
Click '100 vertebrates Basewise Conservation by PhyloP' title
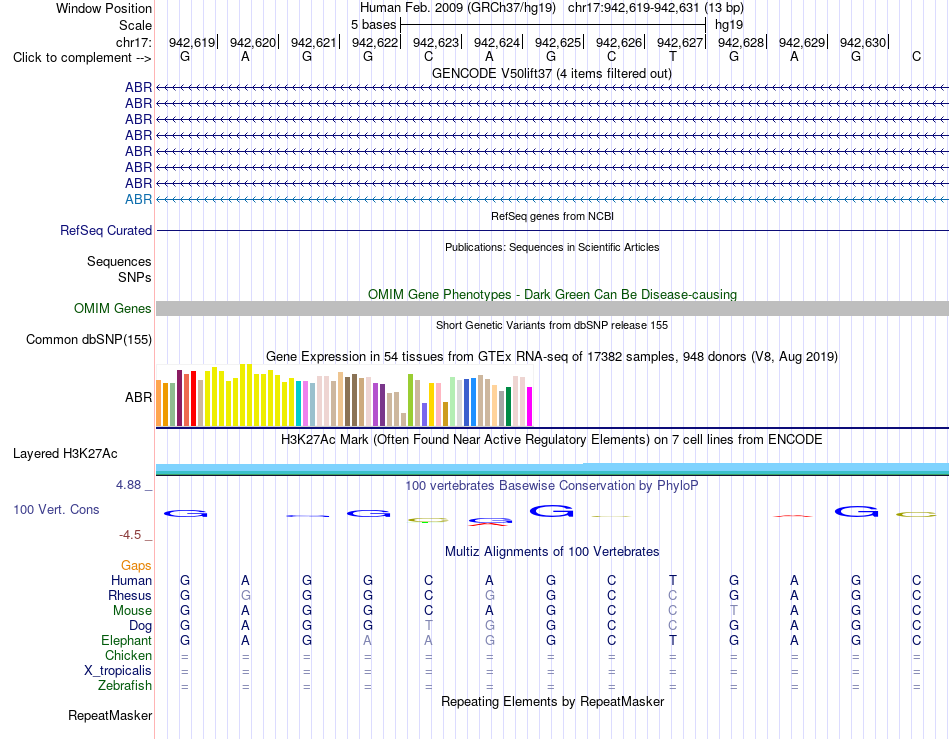[552, 486]
